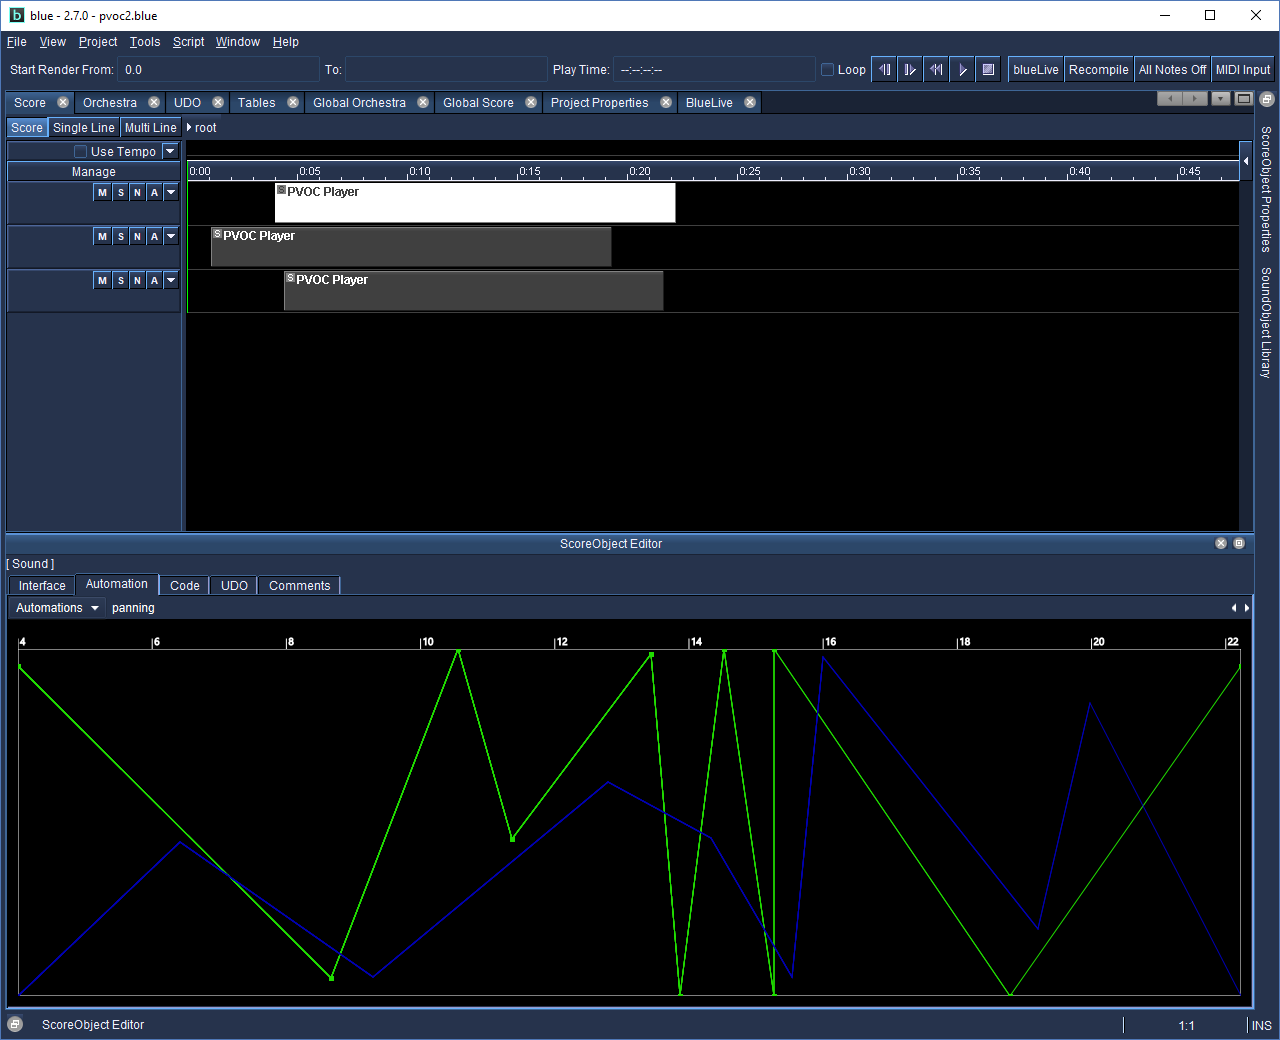The height and width of the screenshot is (1040, 1280).
Task: Enable the Loop checkbox
Action: click(x=827, y=70)
